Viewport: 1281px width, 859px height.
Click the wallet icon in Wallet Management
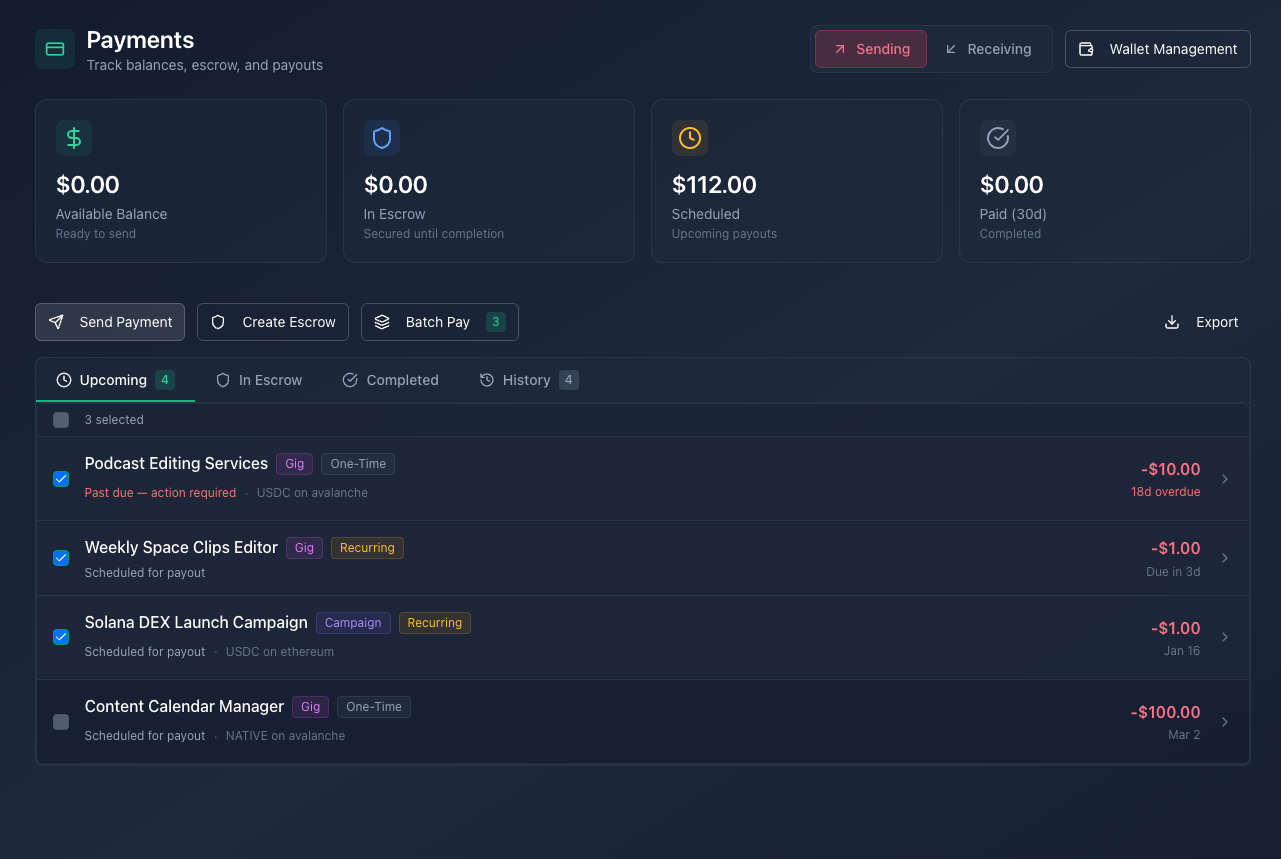point(1086,49)
